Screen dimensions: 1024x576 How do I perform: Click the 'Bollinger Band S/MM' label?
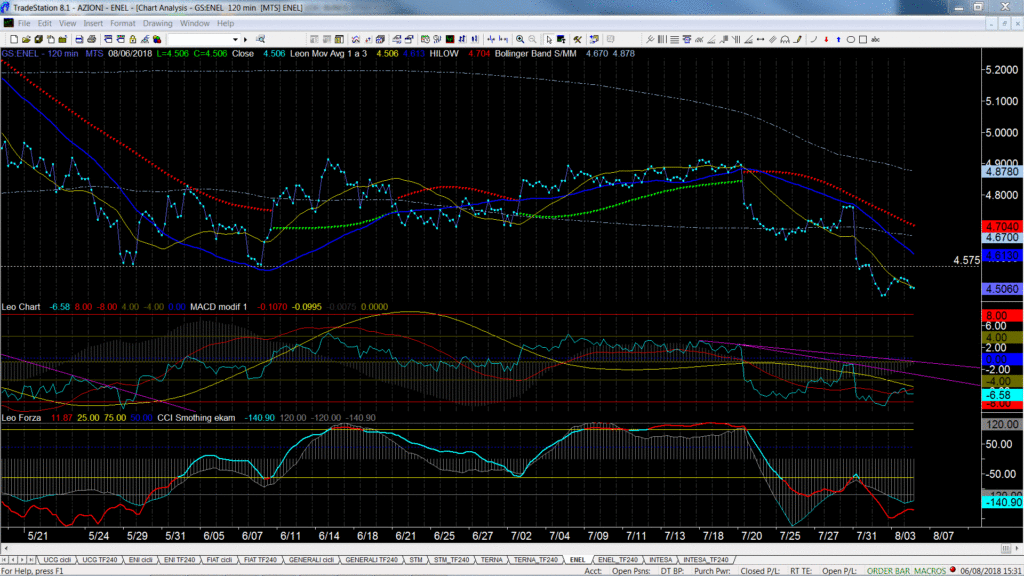[x=536, y=54]
